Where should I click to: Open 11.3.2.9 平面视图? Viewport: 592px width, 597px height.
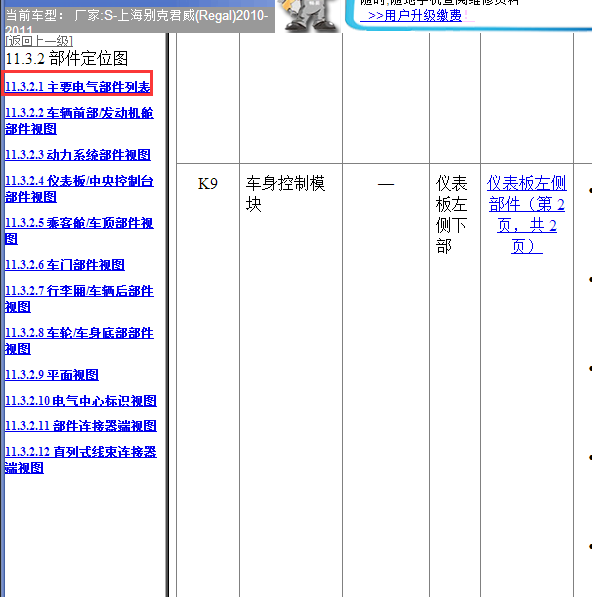pyautogui.click(x=52, y=375)
